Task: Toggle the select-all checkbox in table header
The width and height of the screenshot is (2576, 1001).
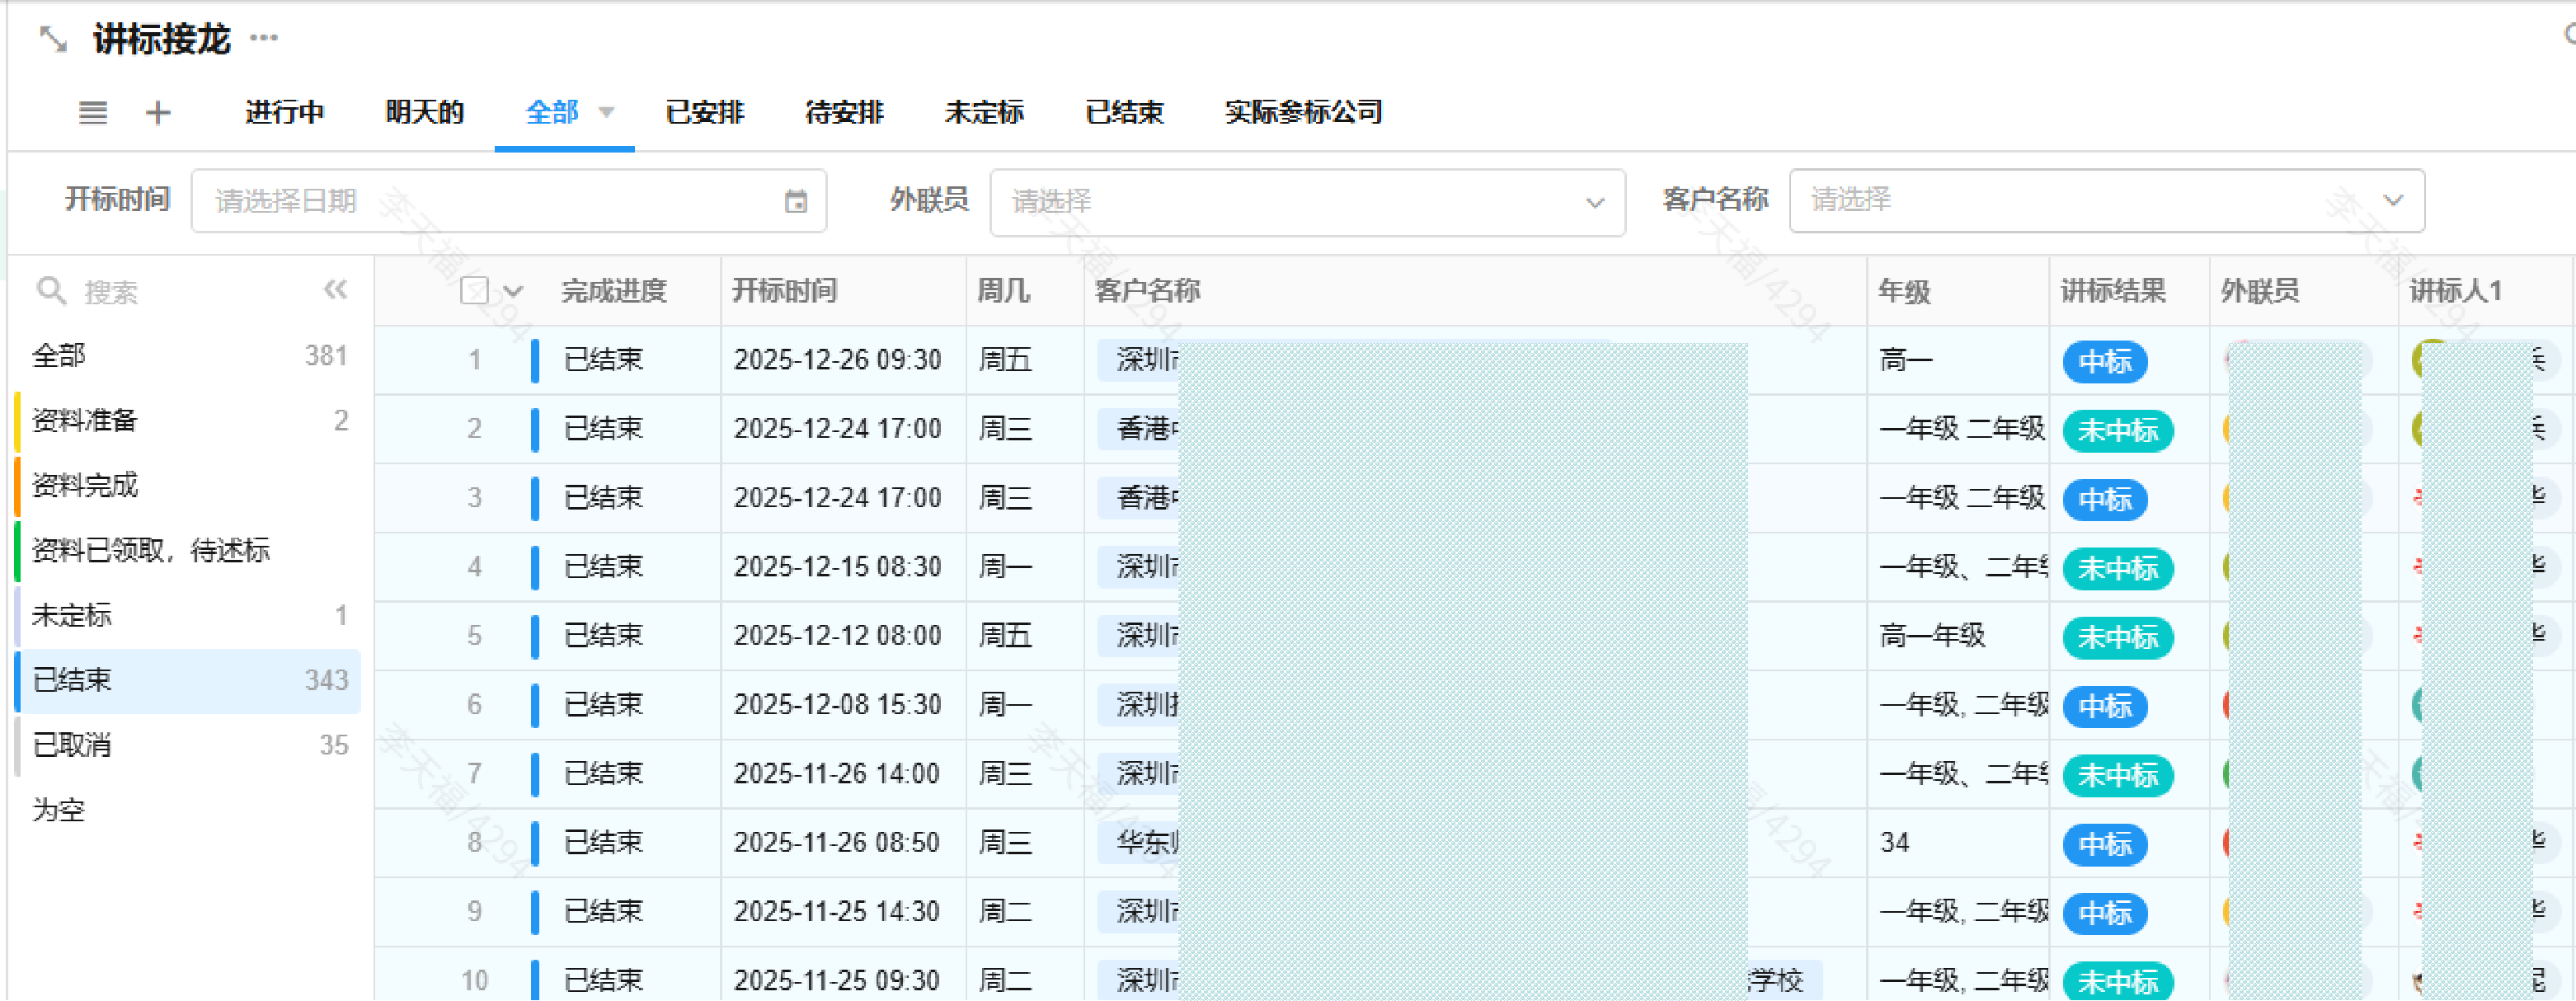Action: tap(474, 291)
